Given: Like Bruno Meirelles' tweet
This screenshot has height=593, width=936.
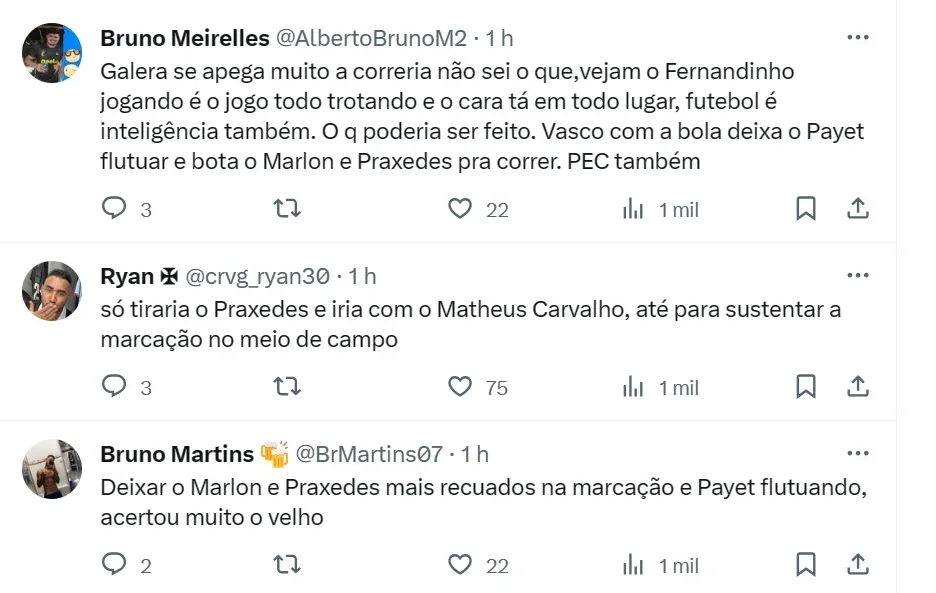Looking at the screenshot, I should pos(459,208).
